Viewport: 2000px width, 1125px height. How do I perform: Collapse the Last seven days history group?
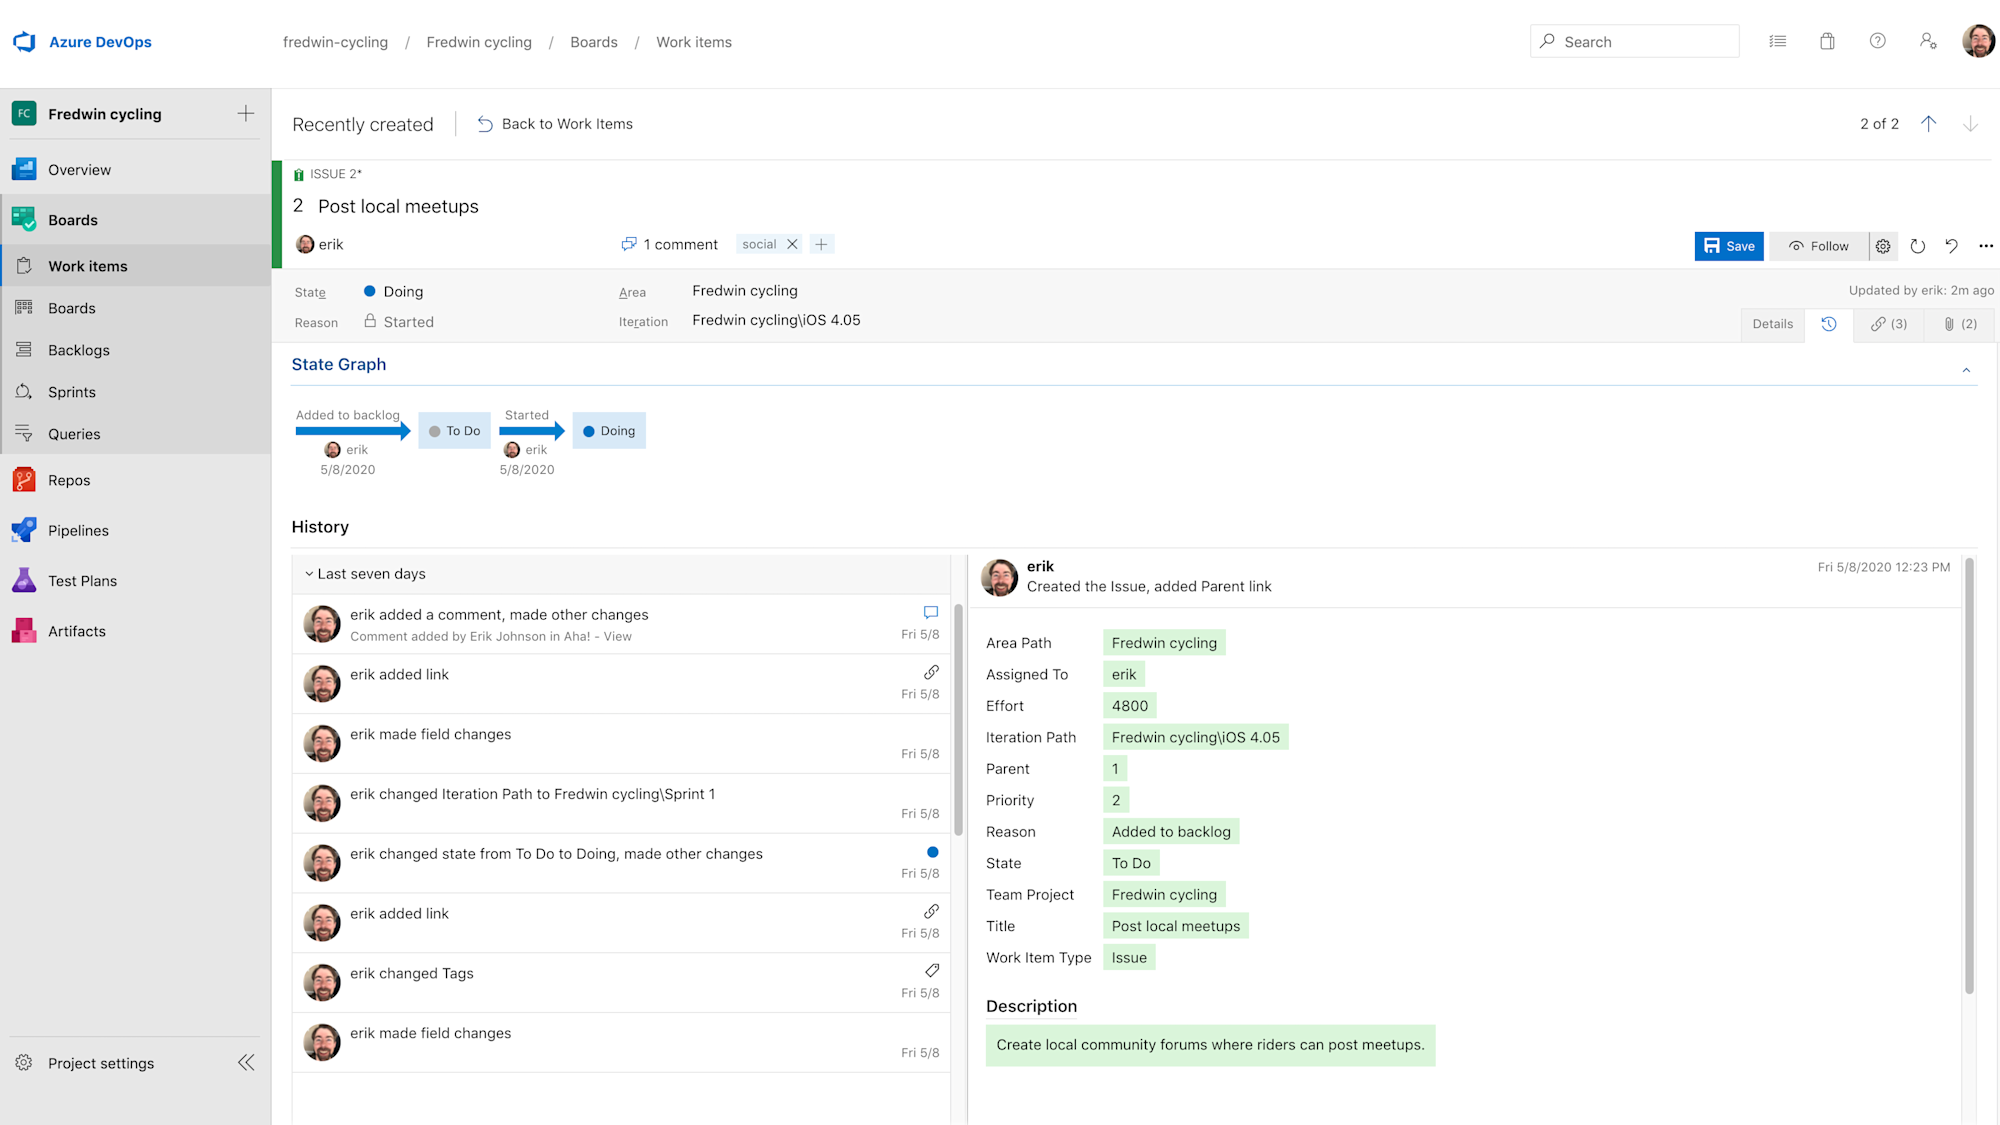coord(309,573)
